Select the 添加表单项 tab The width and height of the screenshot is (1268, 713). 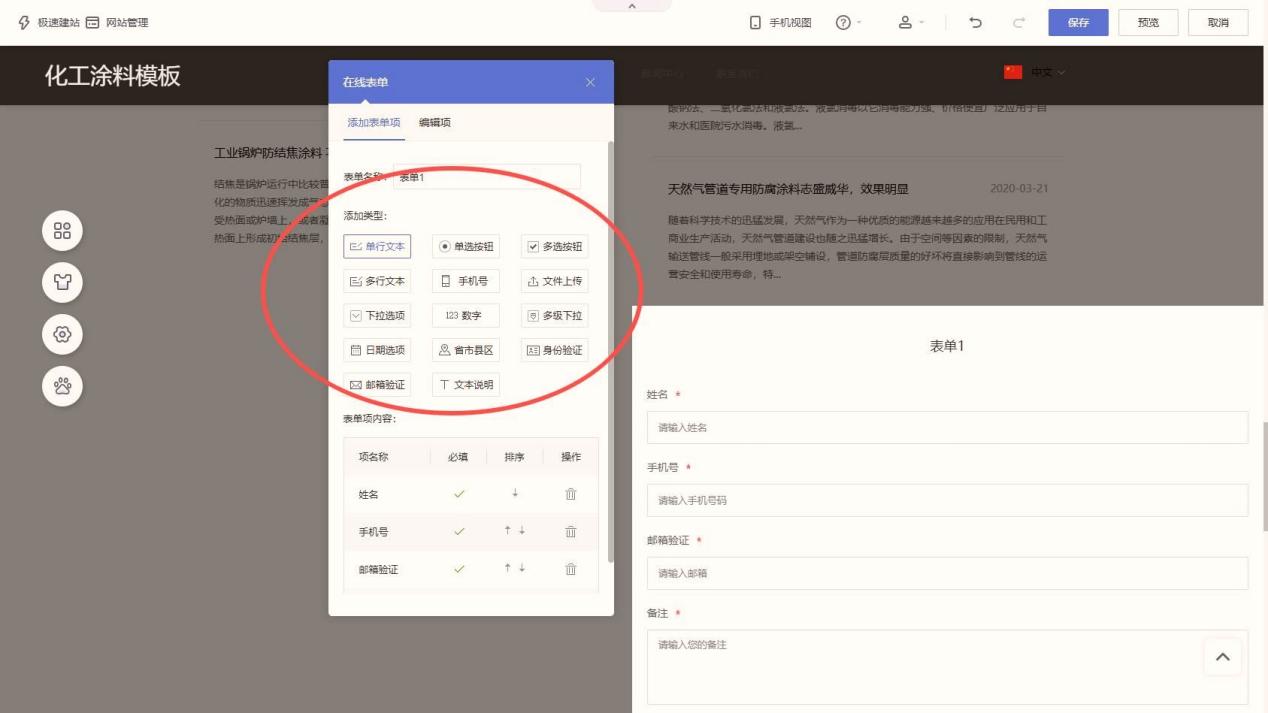coord(374,122)
